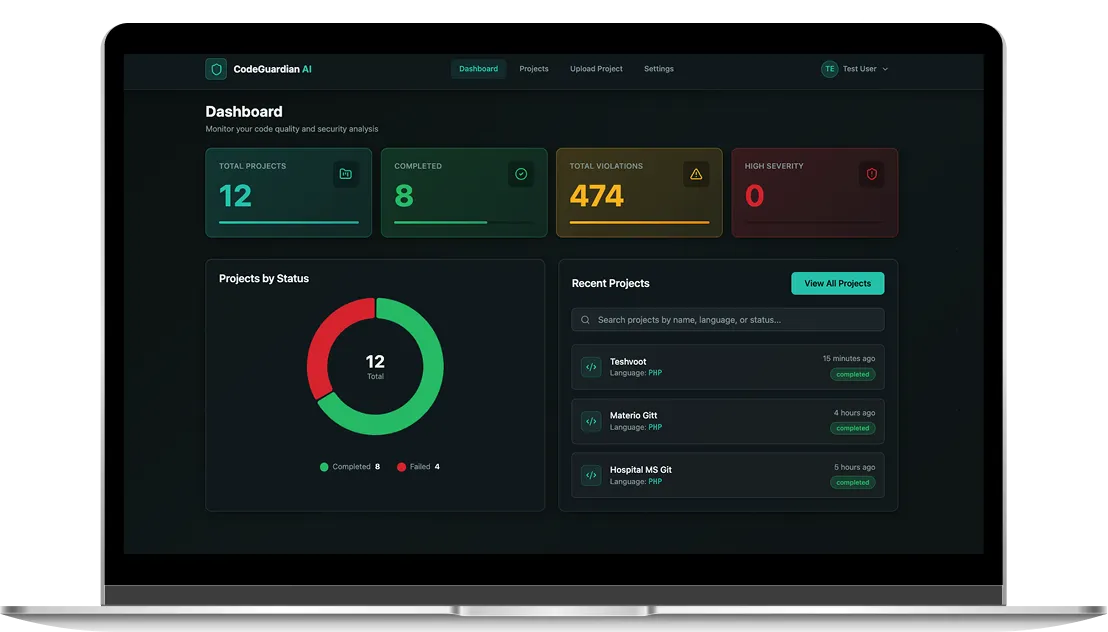Click the Language: PHP text under Materio Gitt
1108x632 pixels.
point(636,428)
